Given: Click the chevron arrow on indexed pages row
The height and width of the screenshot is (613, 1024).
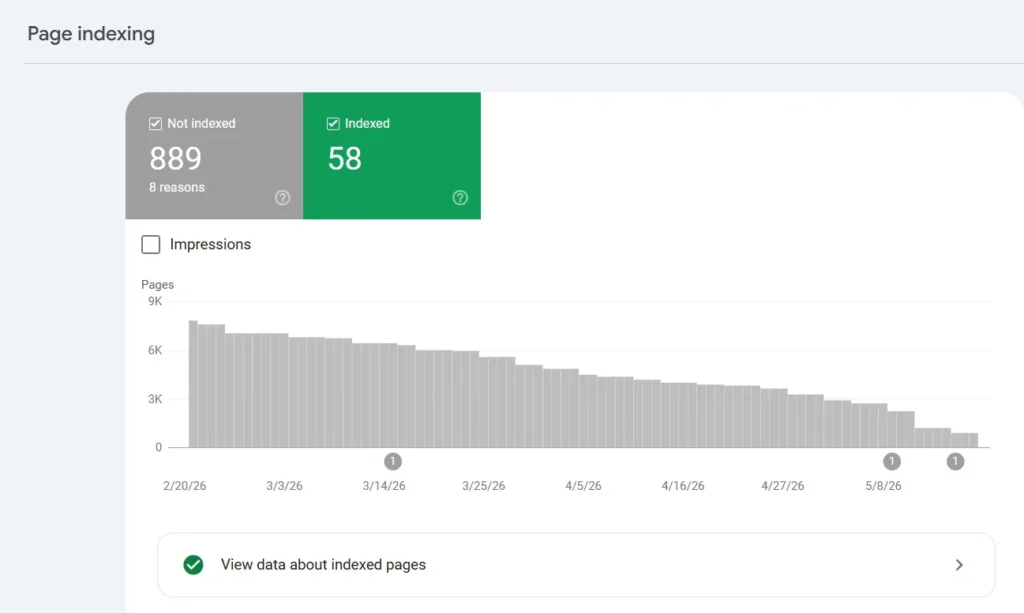Looking at the screenshot, I should [x=959, y=565].
